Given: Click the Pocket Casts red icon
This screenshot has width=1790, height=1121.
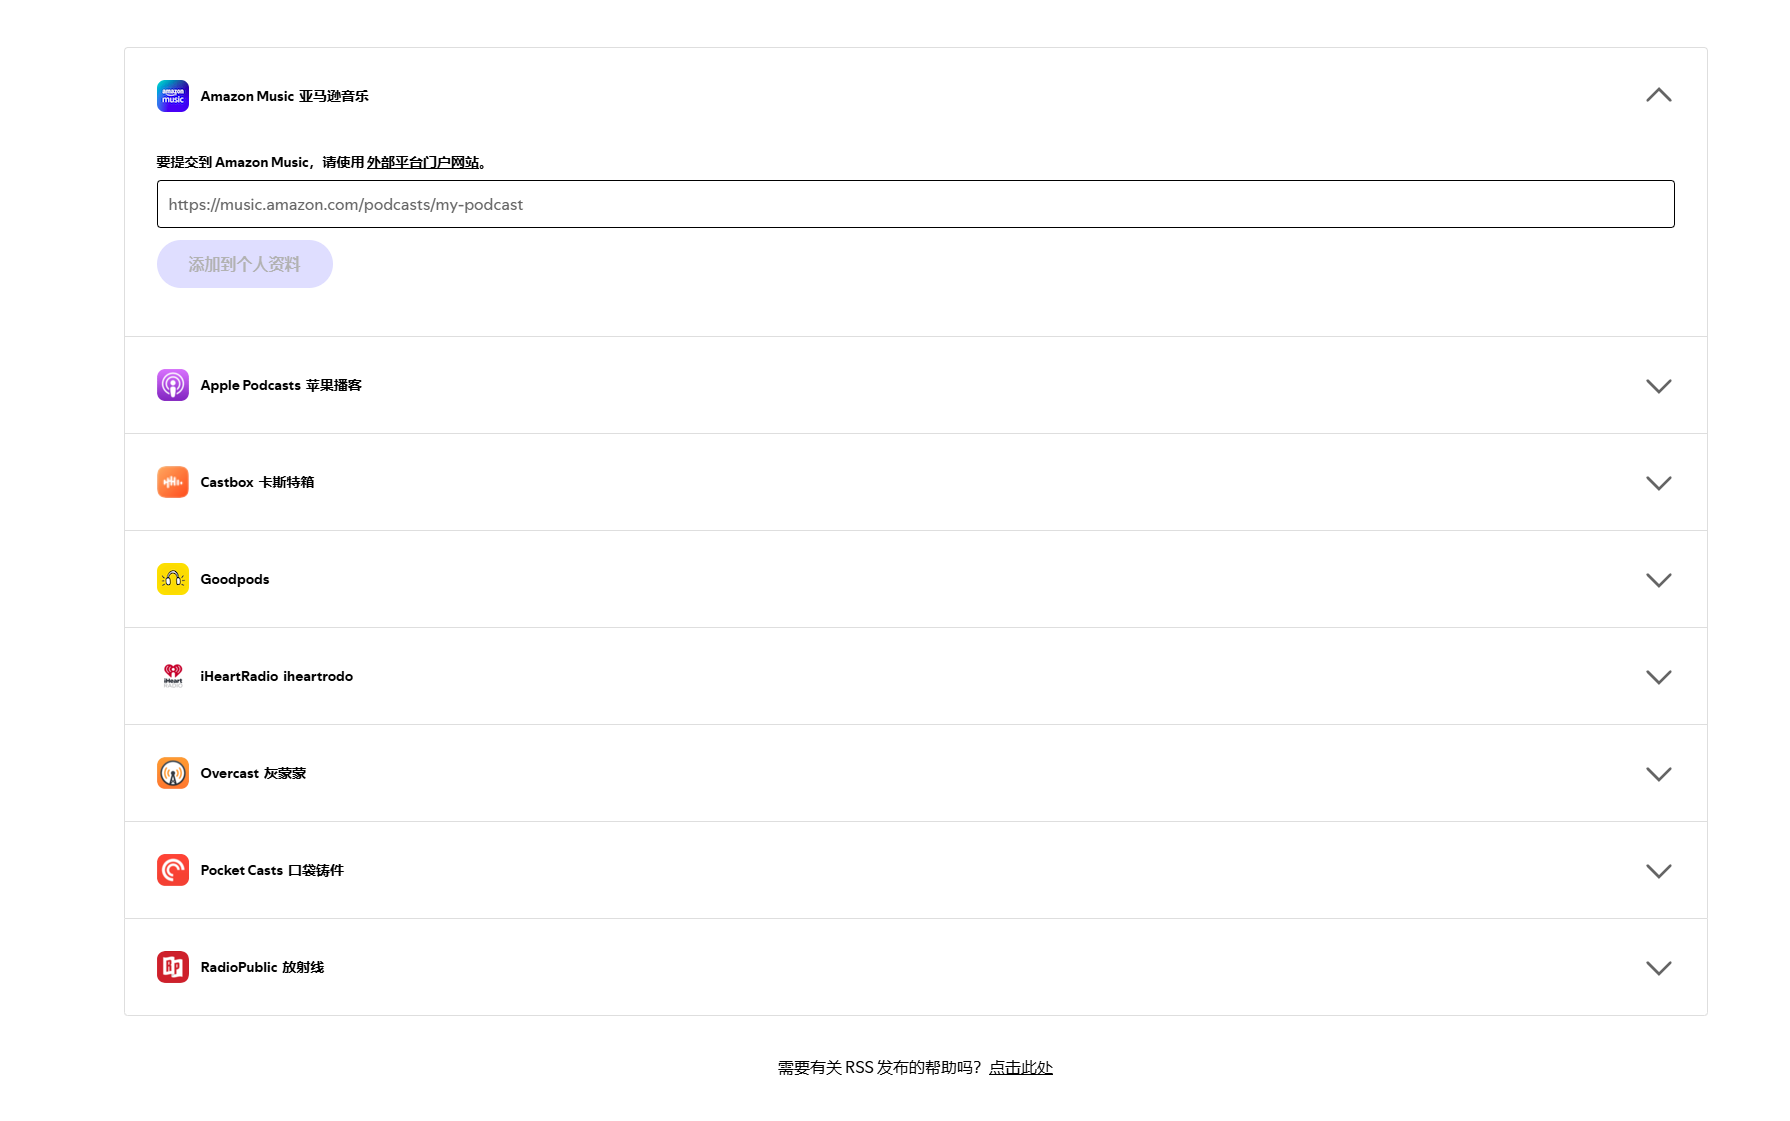Looking at the screenshot, I should [173, 870].
